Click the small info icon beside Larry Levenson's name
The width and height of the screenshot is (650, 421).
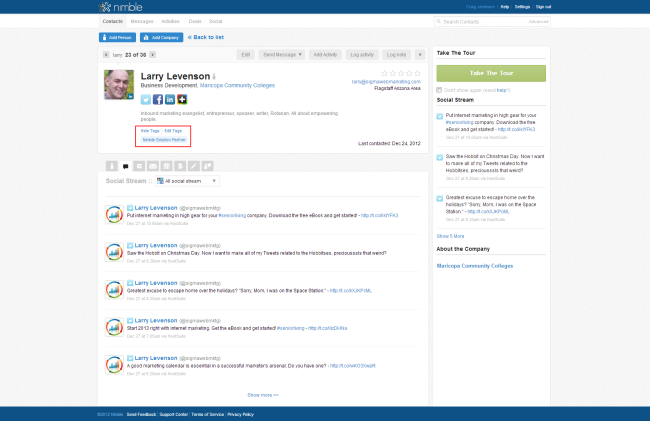[x=214, y=77]
